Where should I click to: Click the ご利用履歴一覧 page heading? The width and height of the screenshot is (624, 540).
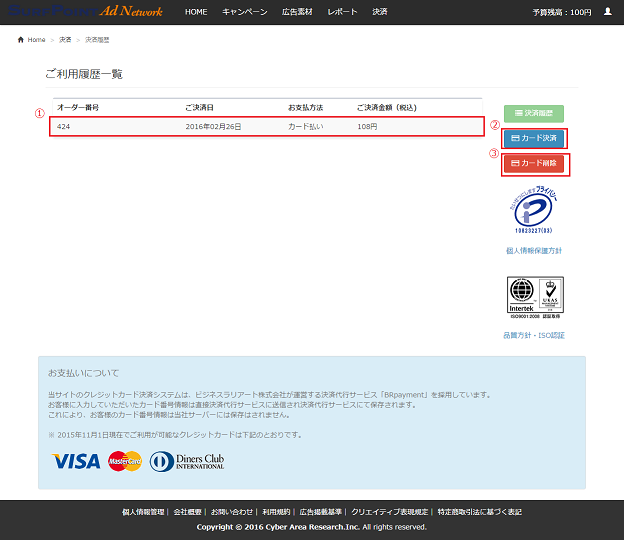tap(84, 74)
